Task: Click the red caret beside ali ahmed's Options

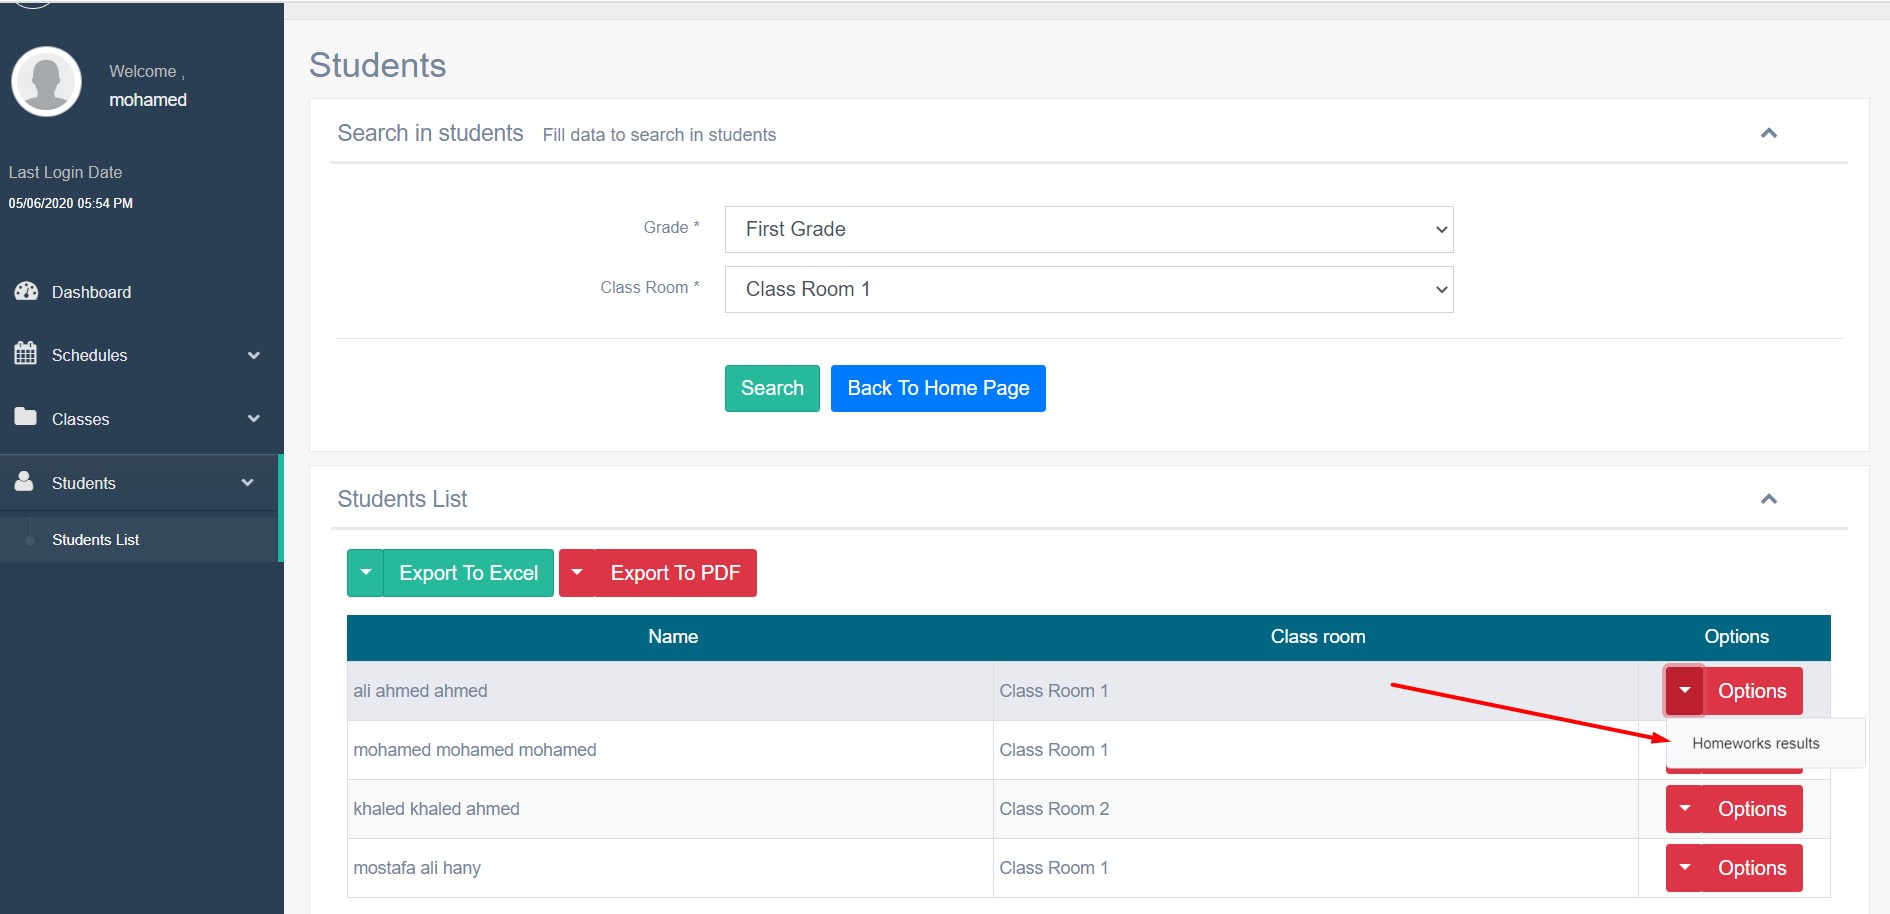Action: (x=1685, y=690)
